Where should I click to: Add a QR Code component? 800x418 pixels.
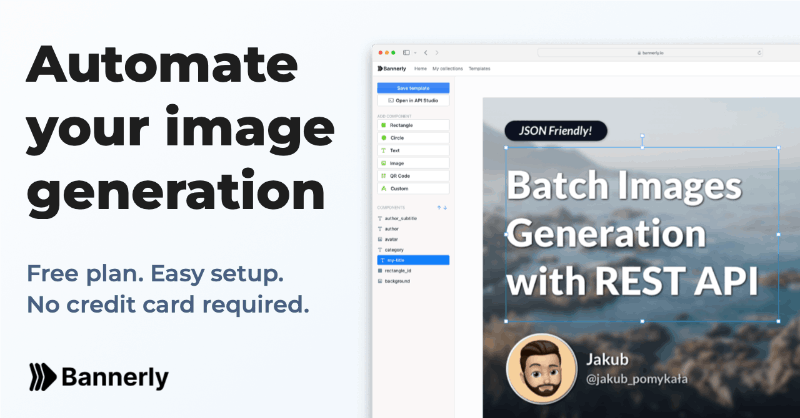pos(413,176)
